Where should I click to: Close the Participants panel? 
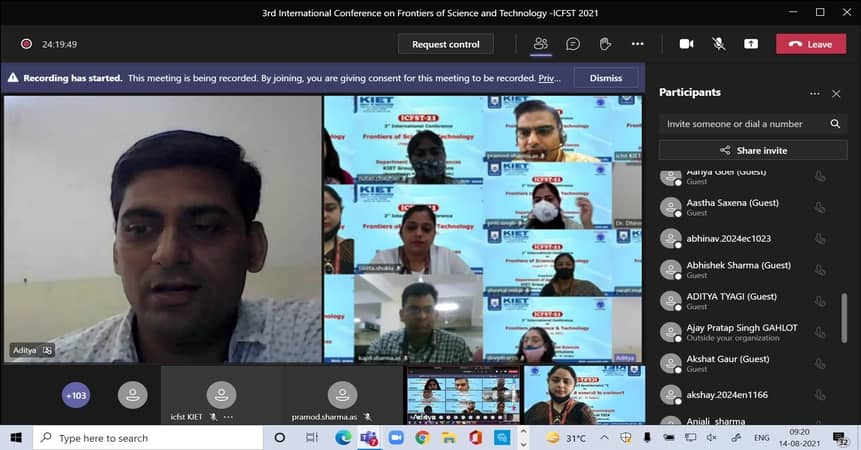[x=836, y=93]
